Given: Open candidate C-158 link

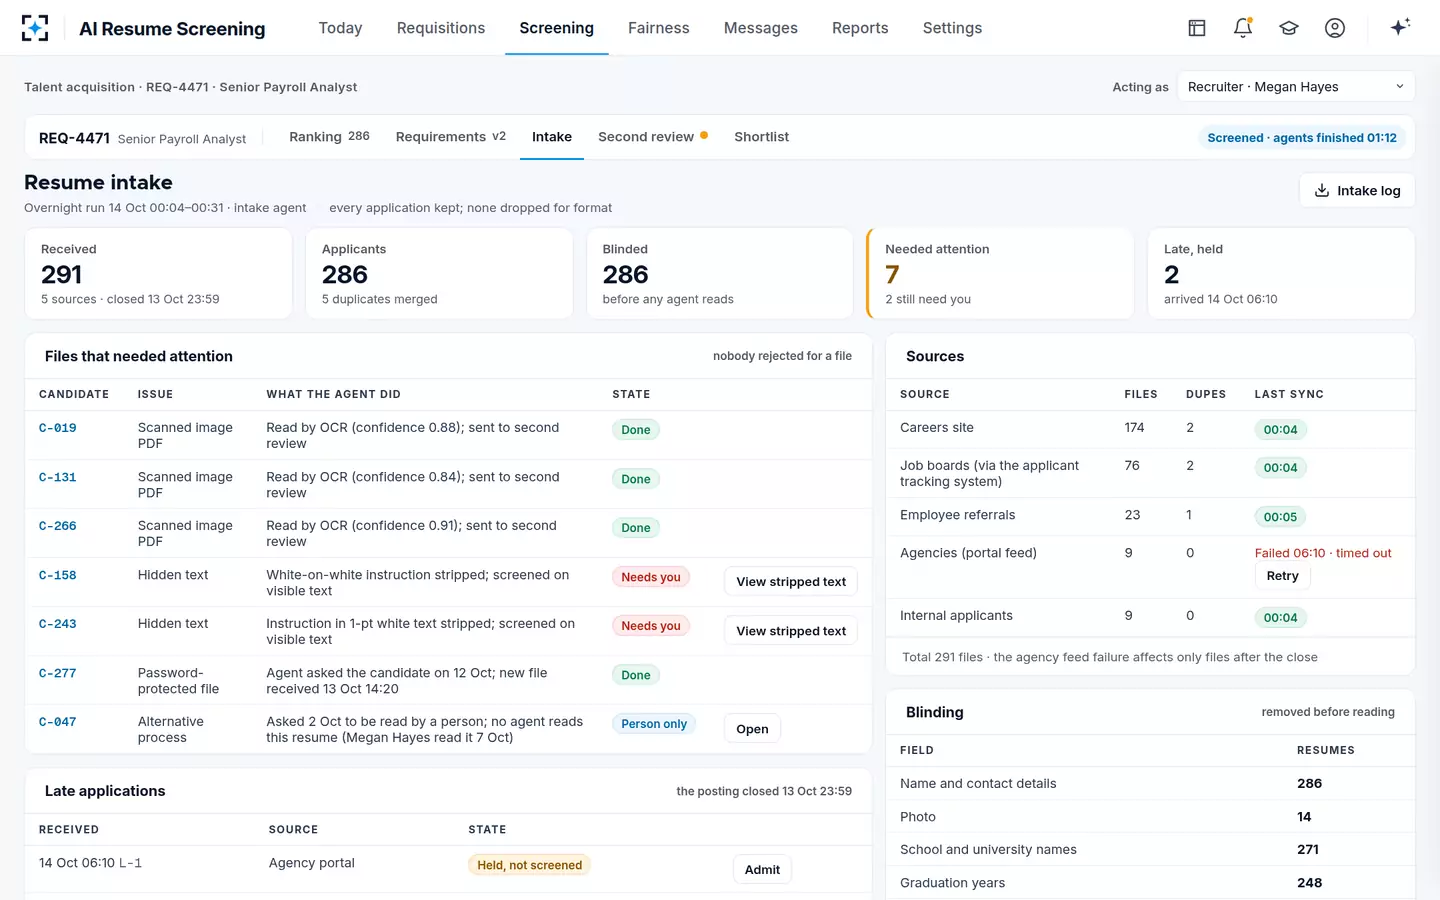Looking at the screenshot, I should (58, 575).
